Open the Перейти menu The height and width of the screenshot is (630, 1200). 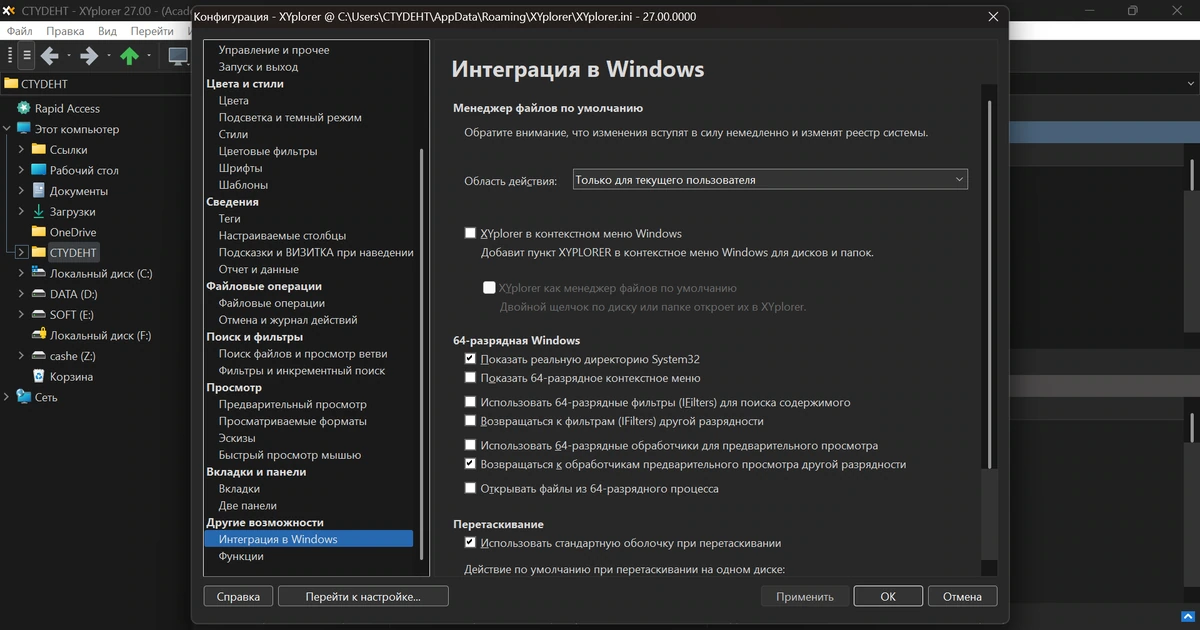tap(152, 32)
